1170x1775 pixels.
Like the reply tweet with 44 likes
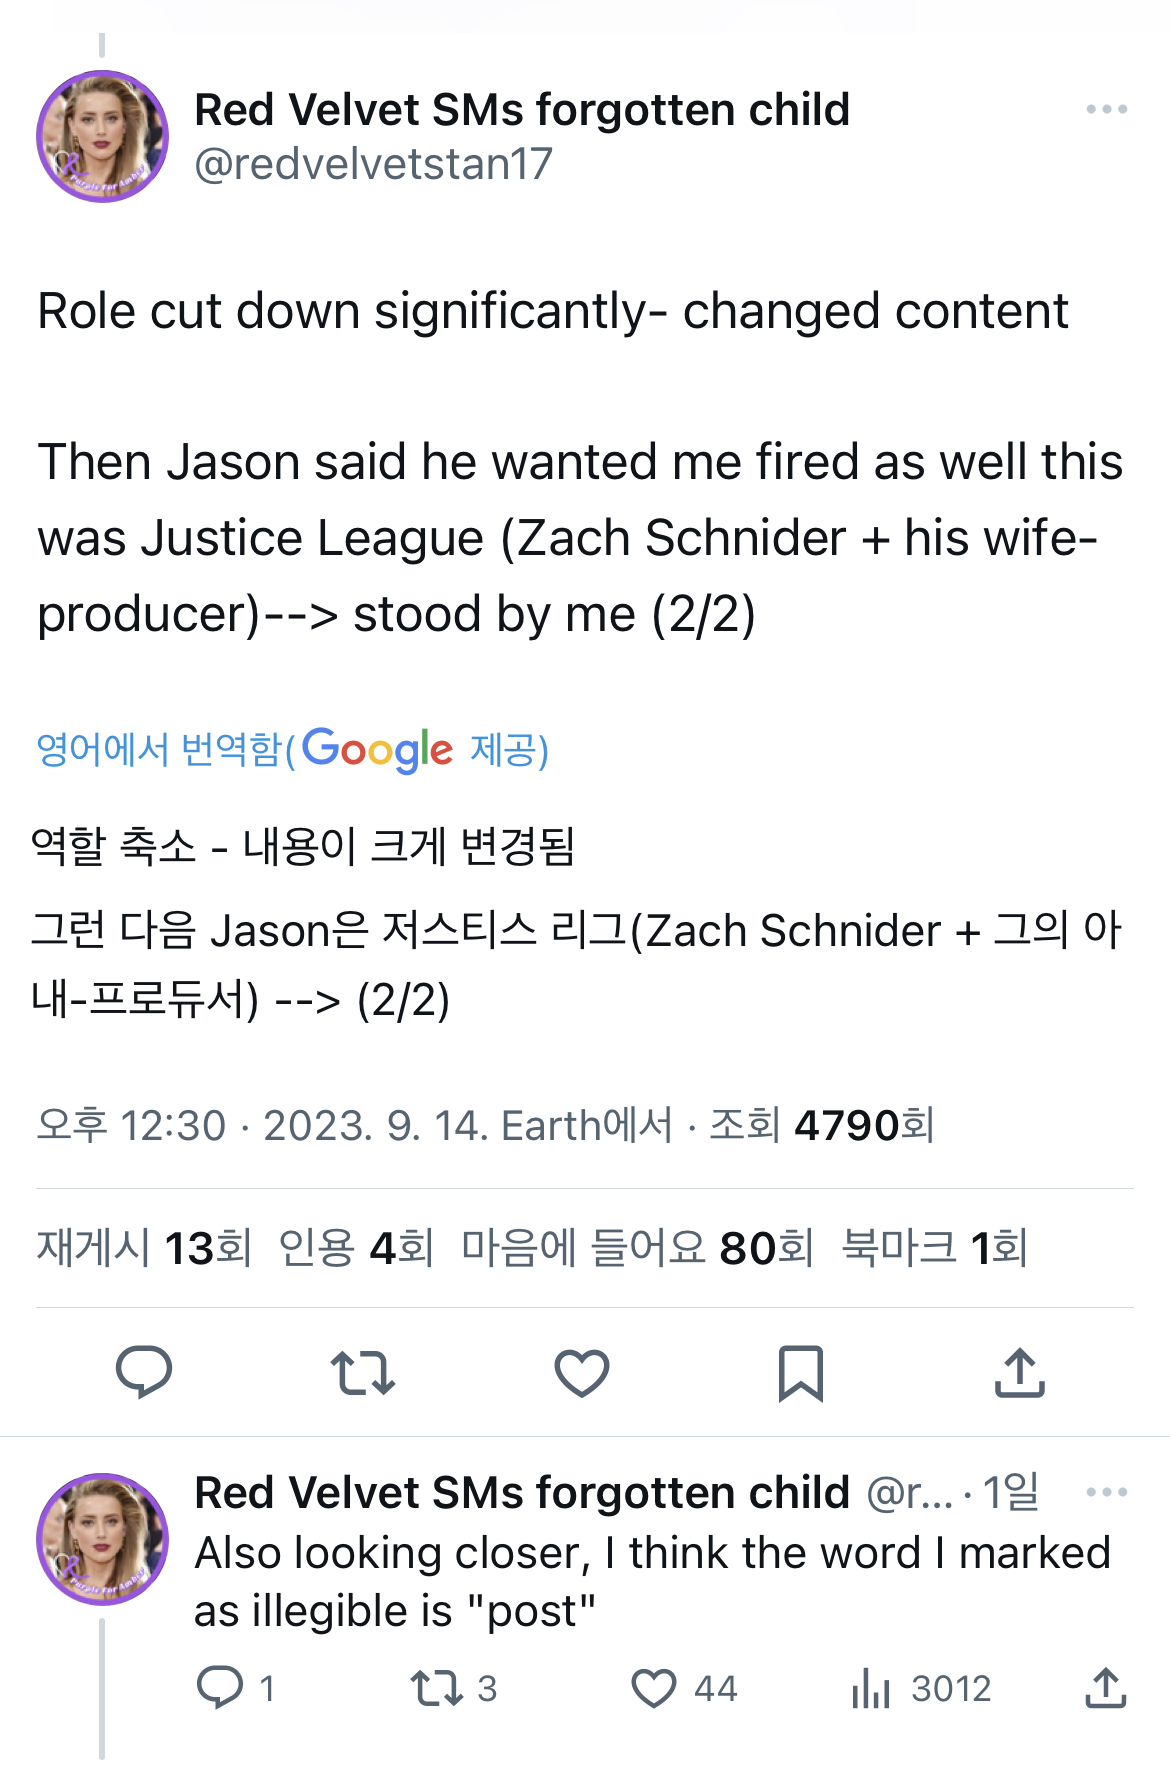654,1688
